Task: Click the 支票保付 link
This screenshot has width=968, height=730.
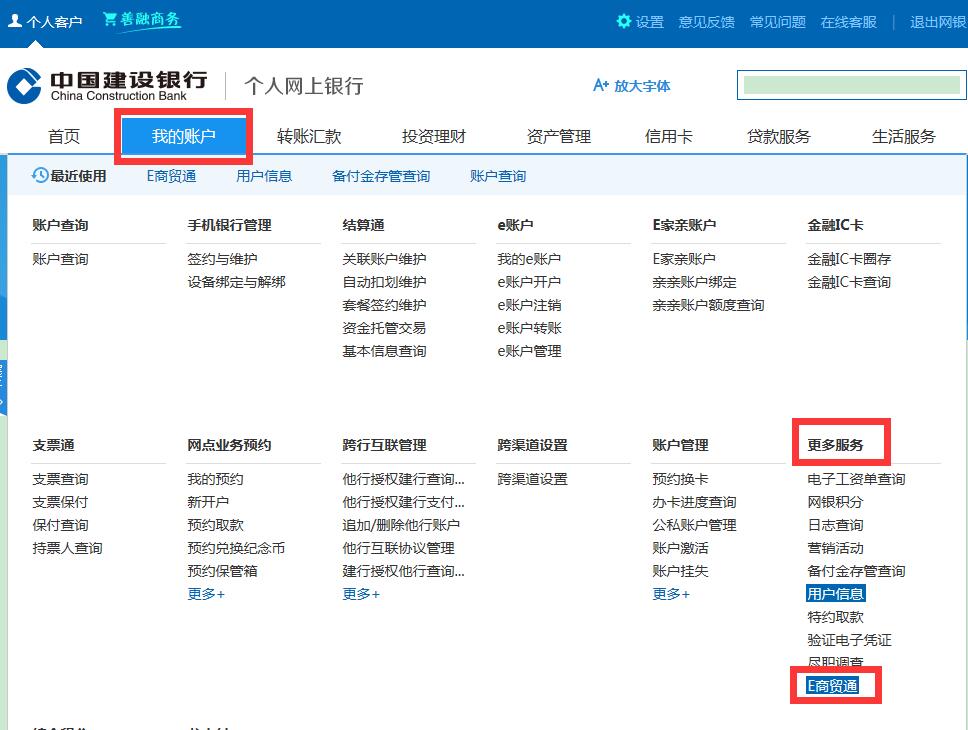Action: click(60, 502)
